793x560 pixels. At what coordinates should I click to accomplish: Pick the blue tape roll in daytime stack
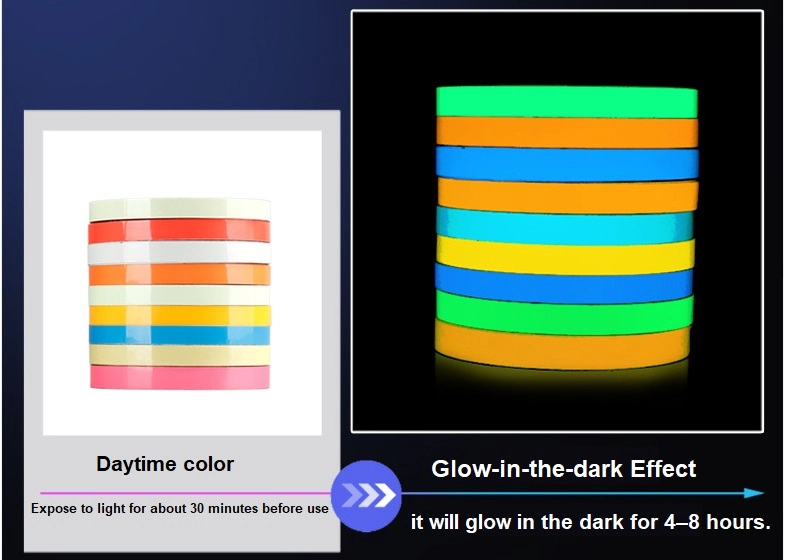click(180, 335)
